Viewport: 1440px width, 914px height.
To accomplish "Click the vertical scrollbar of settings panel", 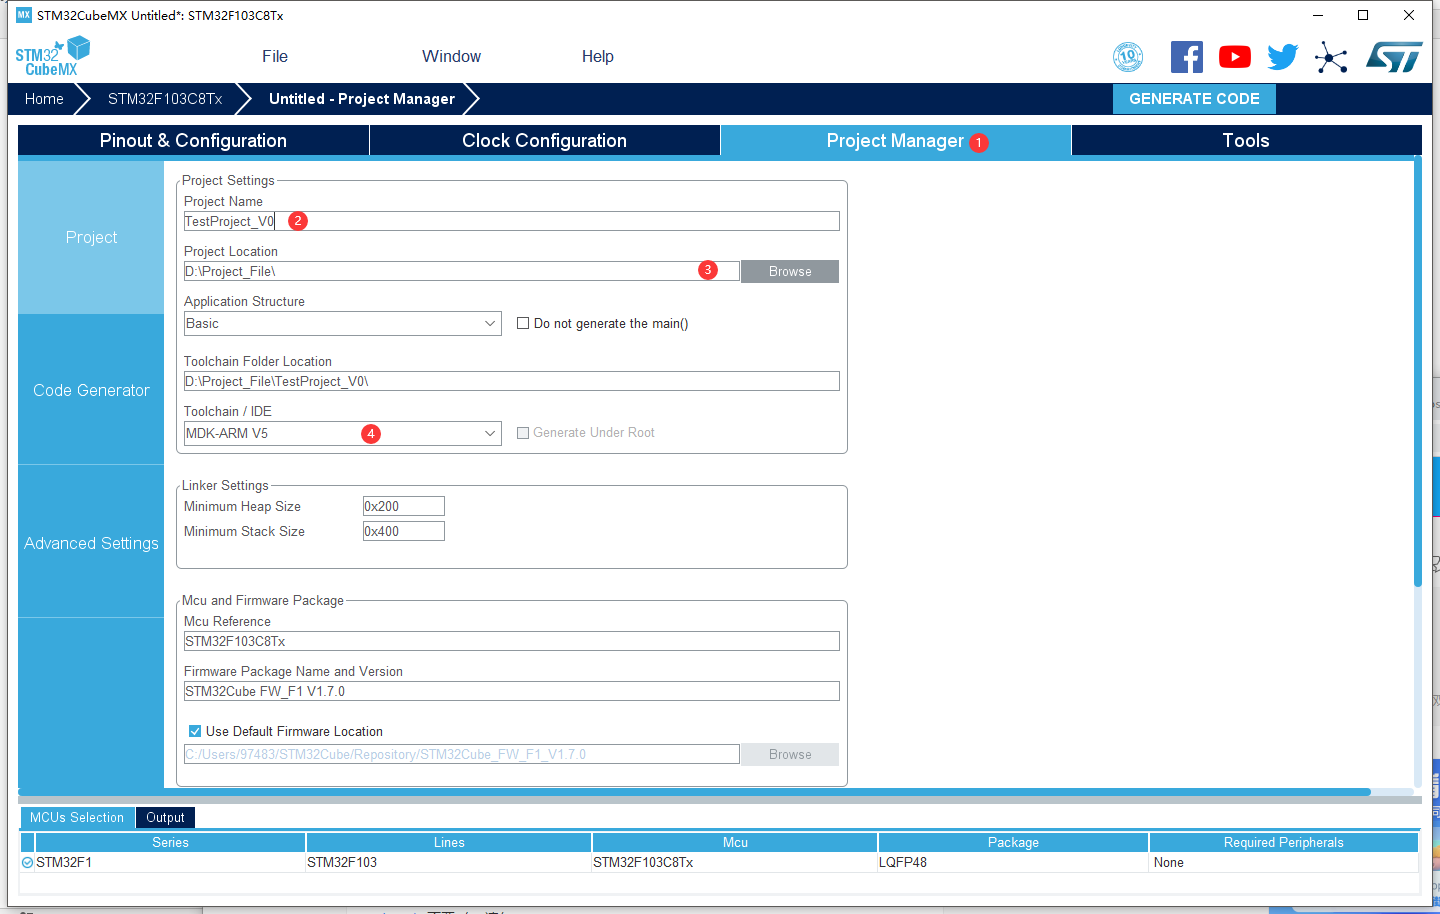I will pyautogui.click(x=1418, y=371).
